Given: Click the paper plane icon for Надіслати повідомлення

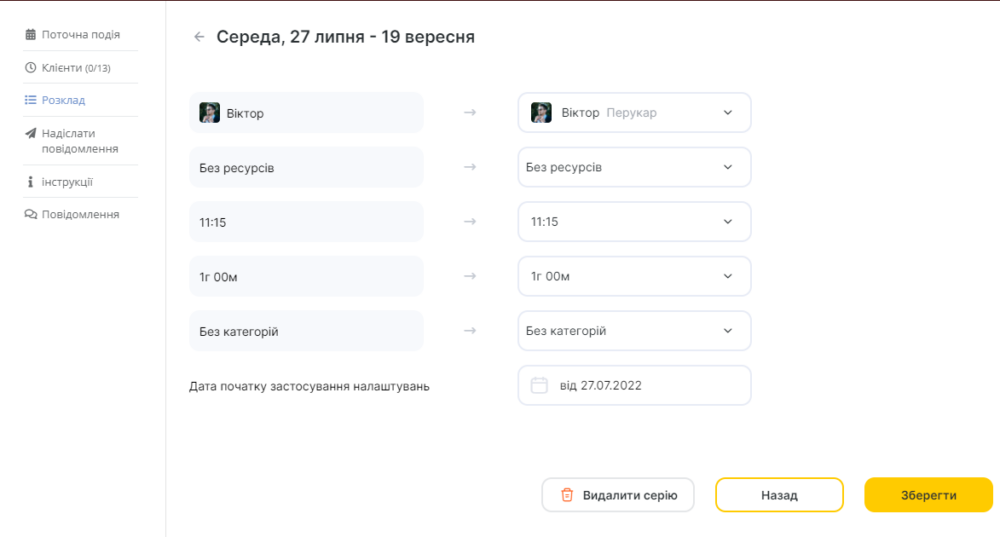Looking at the screenshot, I should click(x=30, y=133).
